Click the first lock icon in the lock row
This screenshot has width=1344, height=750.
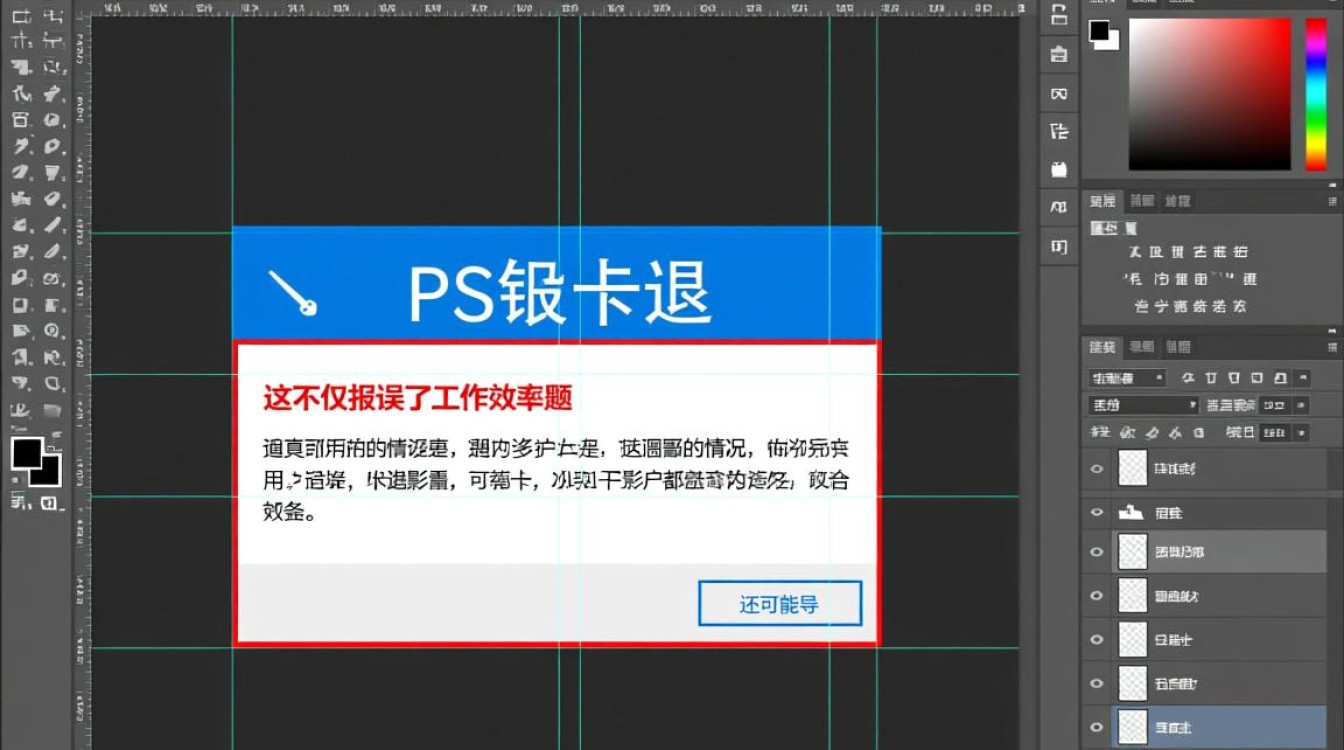(1129, 432)
